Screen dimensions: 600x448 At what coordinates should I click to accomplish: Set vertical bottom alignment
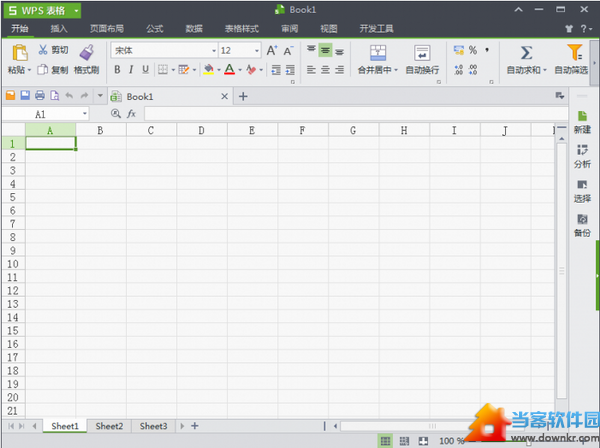(339, 50)
